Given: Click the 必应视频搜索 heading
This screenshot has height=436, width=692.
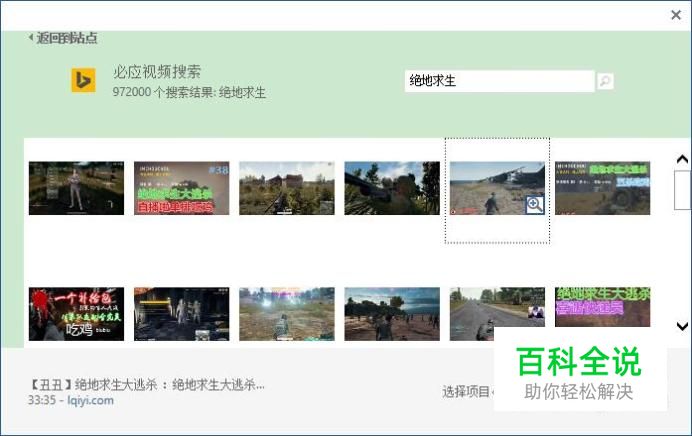Looking at the screenshot, I should pos(157,71).
